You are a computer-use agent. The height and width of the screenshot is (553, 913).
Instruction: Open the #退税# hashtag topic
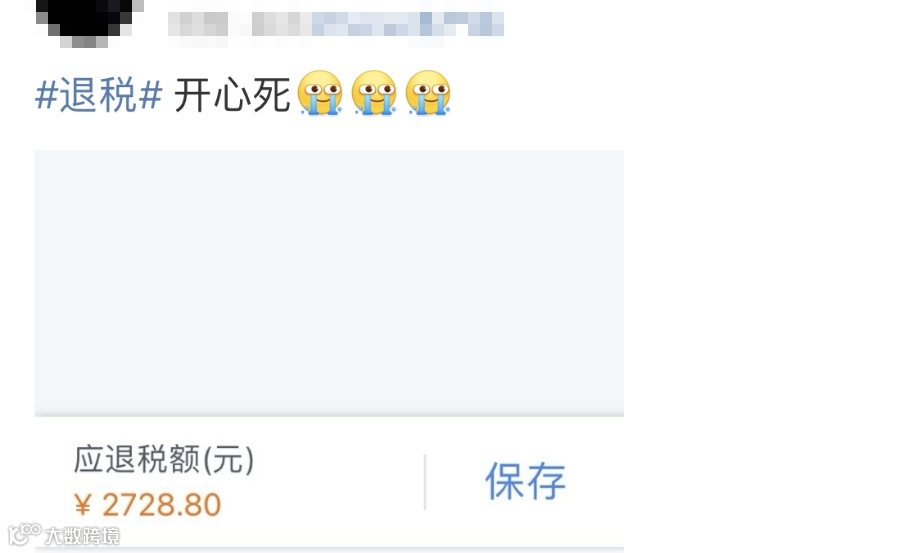[98, 94]
